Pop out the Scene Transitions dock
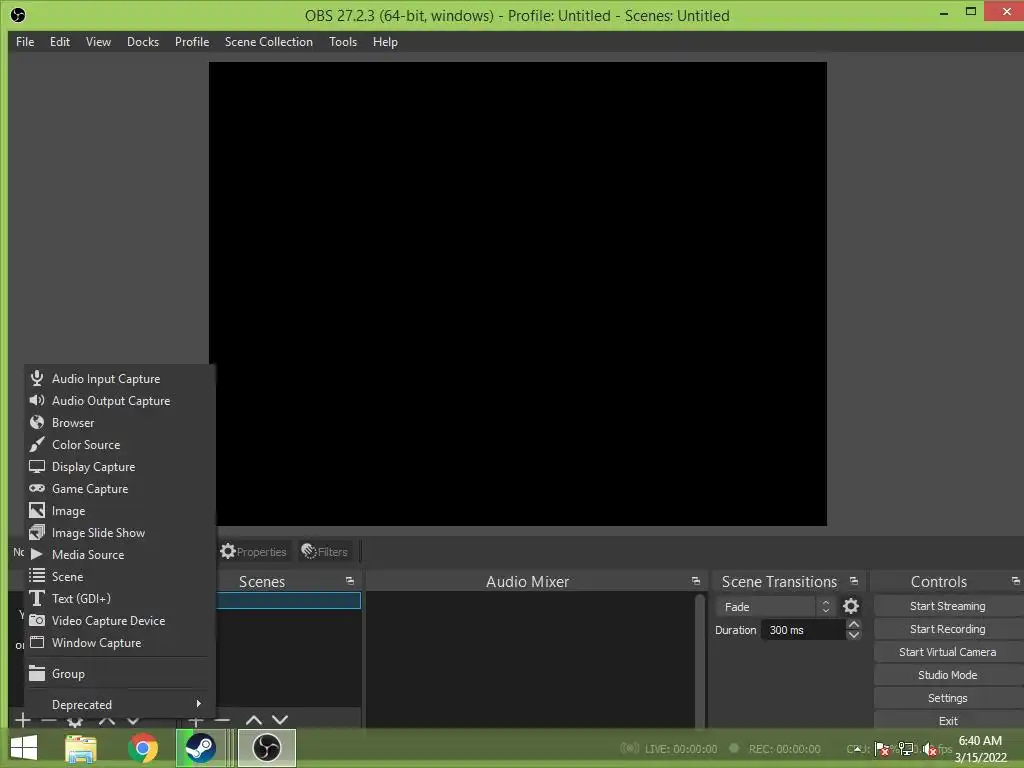 coord(854,581)
